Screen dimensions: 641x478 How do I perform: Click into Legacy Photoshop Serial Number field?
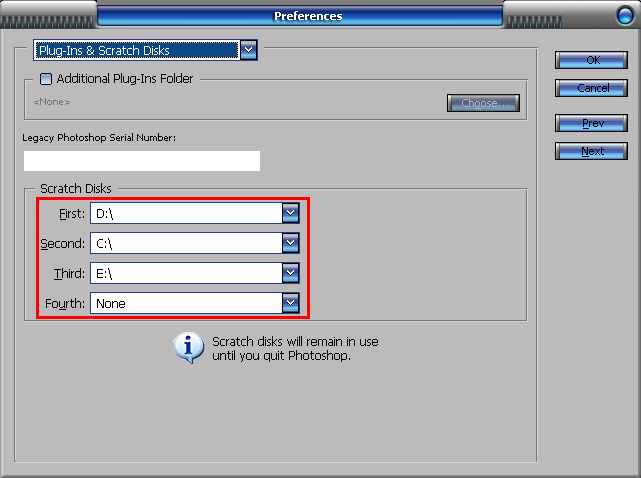pos(142,161)
